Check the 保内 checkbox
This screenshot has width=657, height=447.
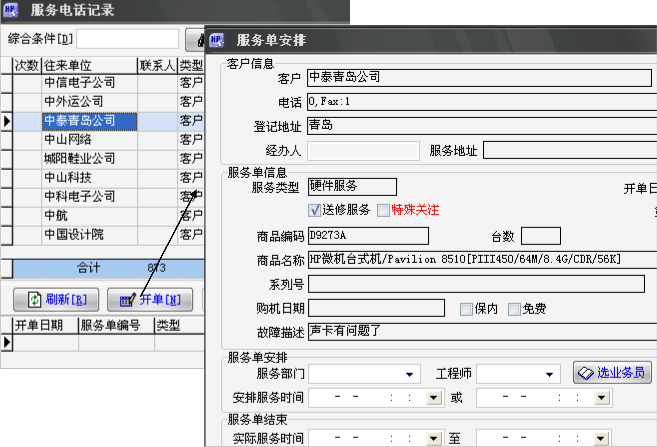pyautogui.click(x=466, y=309)
